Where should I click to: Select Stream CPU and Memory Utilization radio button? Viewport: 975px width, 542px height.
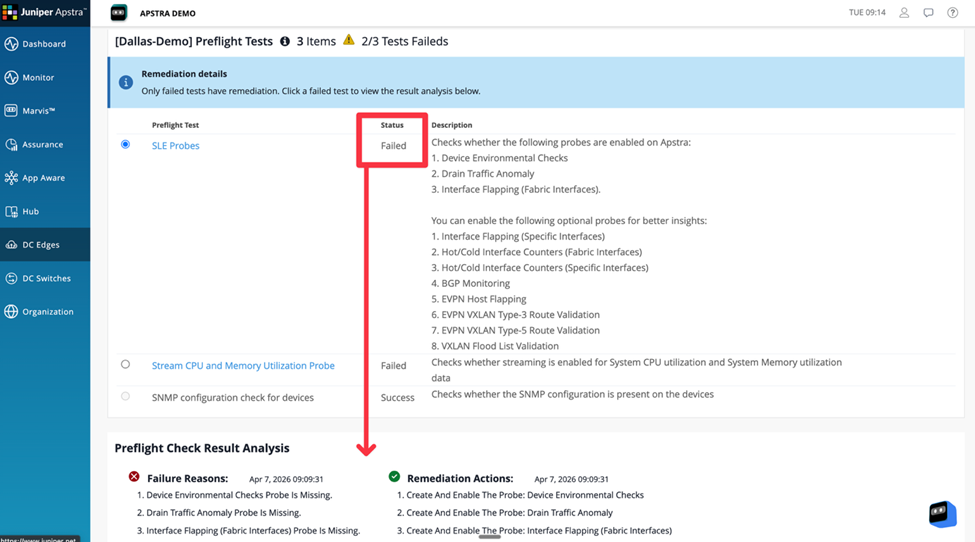[x=126, y=364]
